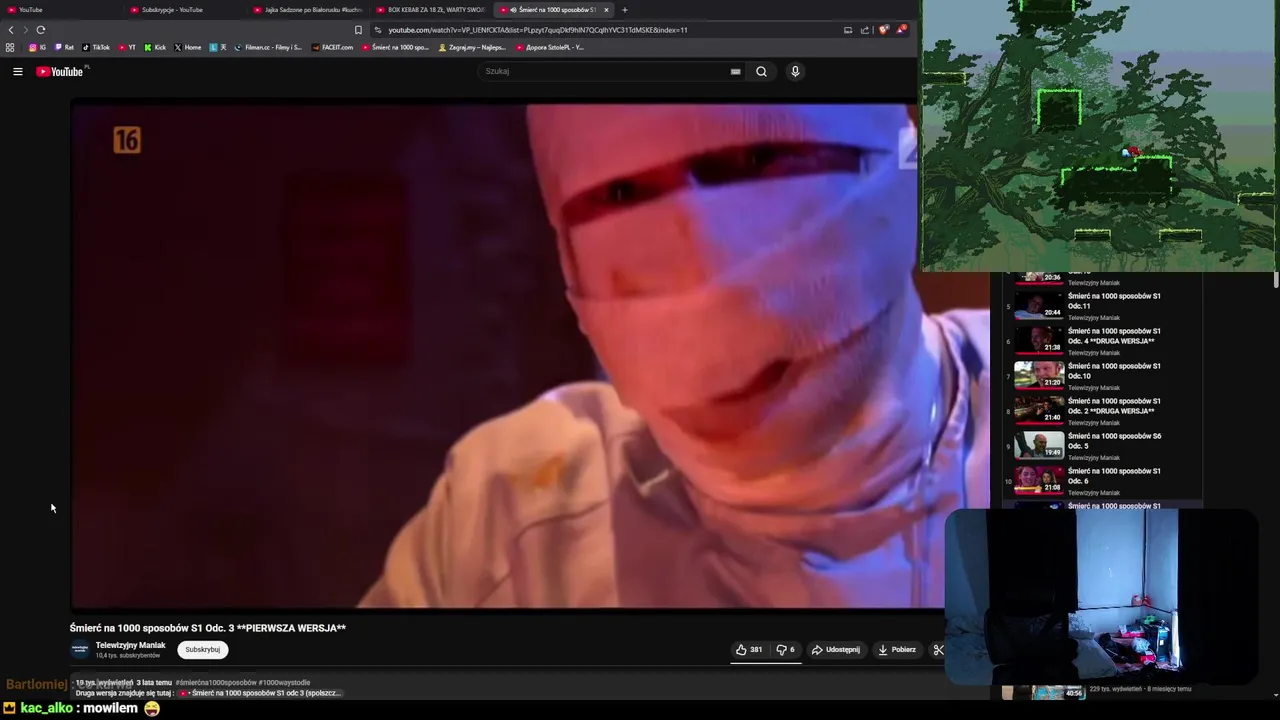
Task: Open the X Home bookmark
Action: (188, 47)
